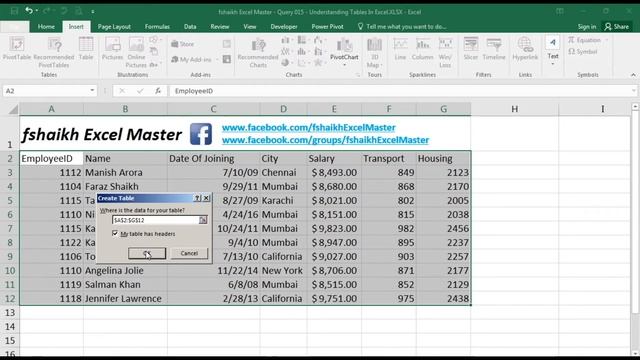Image resolution: width=640 pixels, height=360 pixels.
Task: Switch to the Page Layout tab
Action: click(114, 27)
